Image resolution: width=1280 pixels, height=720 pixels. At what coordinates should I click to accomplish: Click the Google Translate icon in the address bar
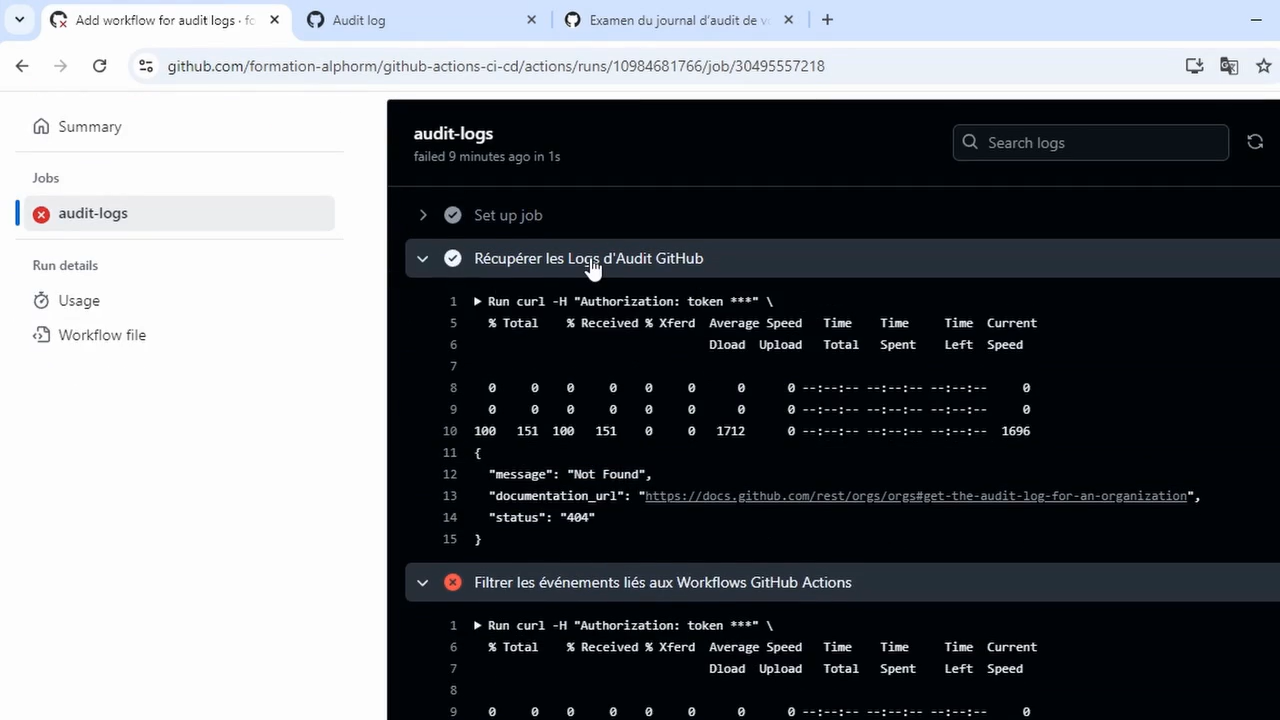[1229, 66]
